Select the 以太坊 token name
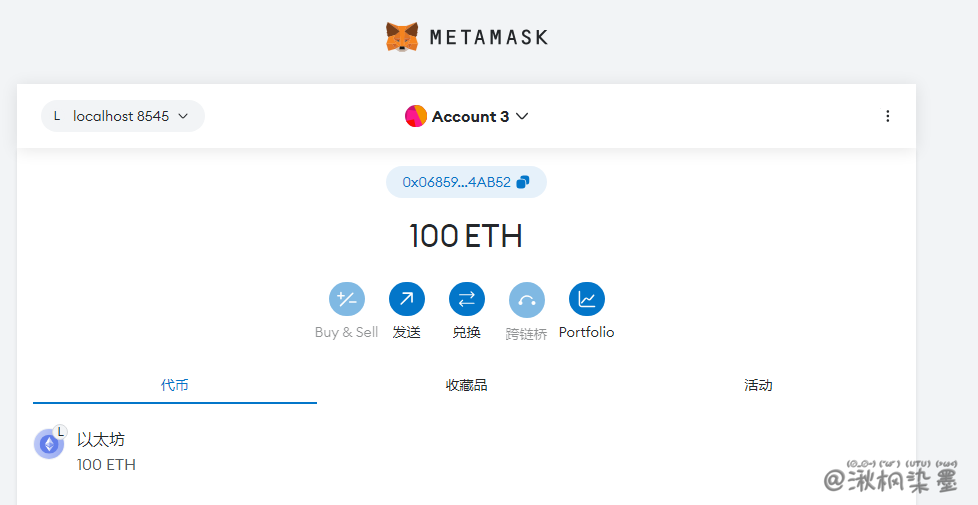Viewport: 978px width, 505px height. [101, 439]
